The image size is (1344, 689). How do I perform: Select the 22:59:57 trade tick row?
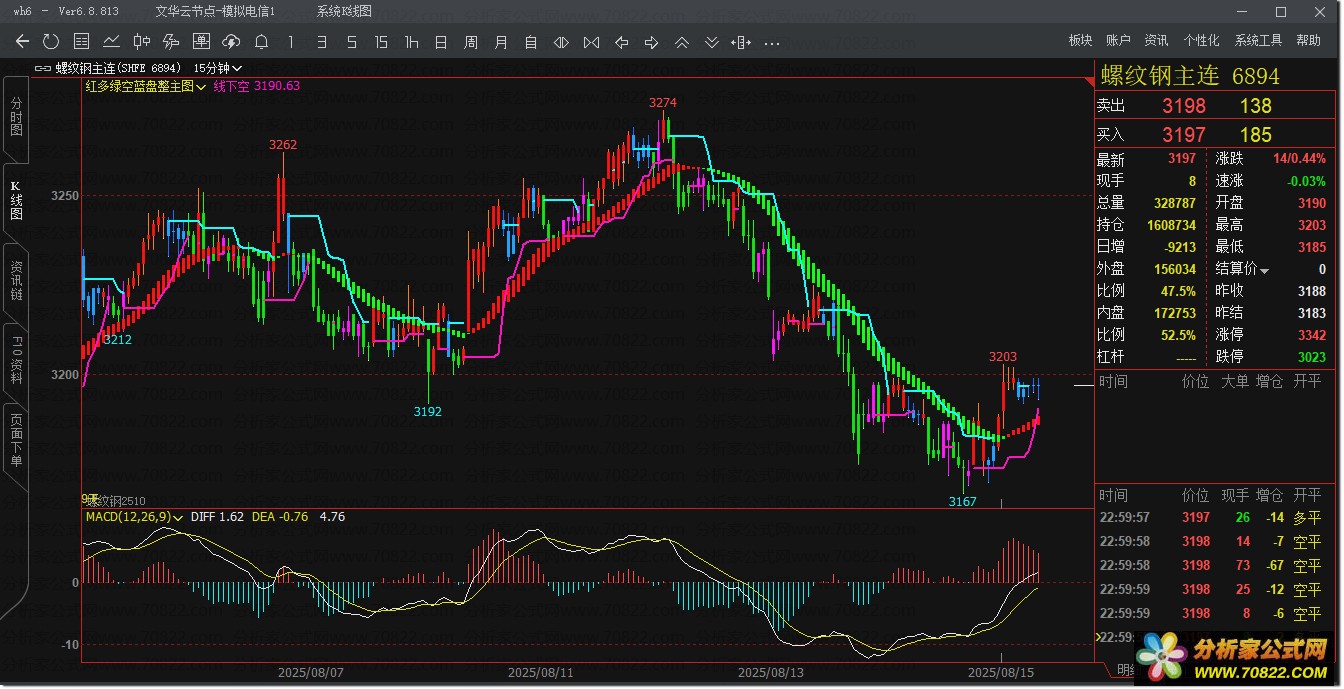pyautogui.click(x=1215, y=518)
